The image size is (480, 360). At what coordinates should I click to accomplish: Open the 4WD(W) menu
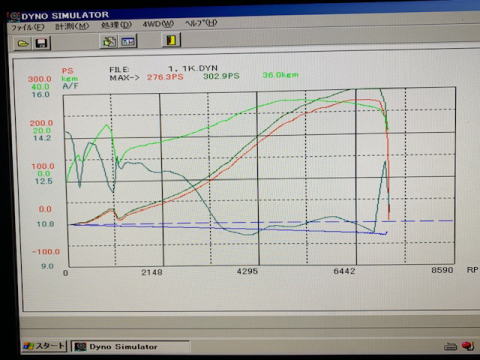(158, 24)
